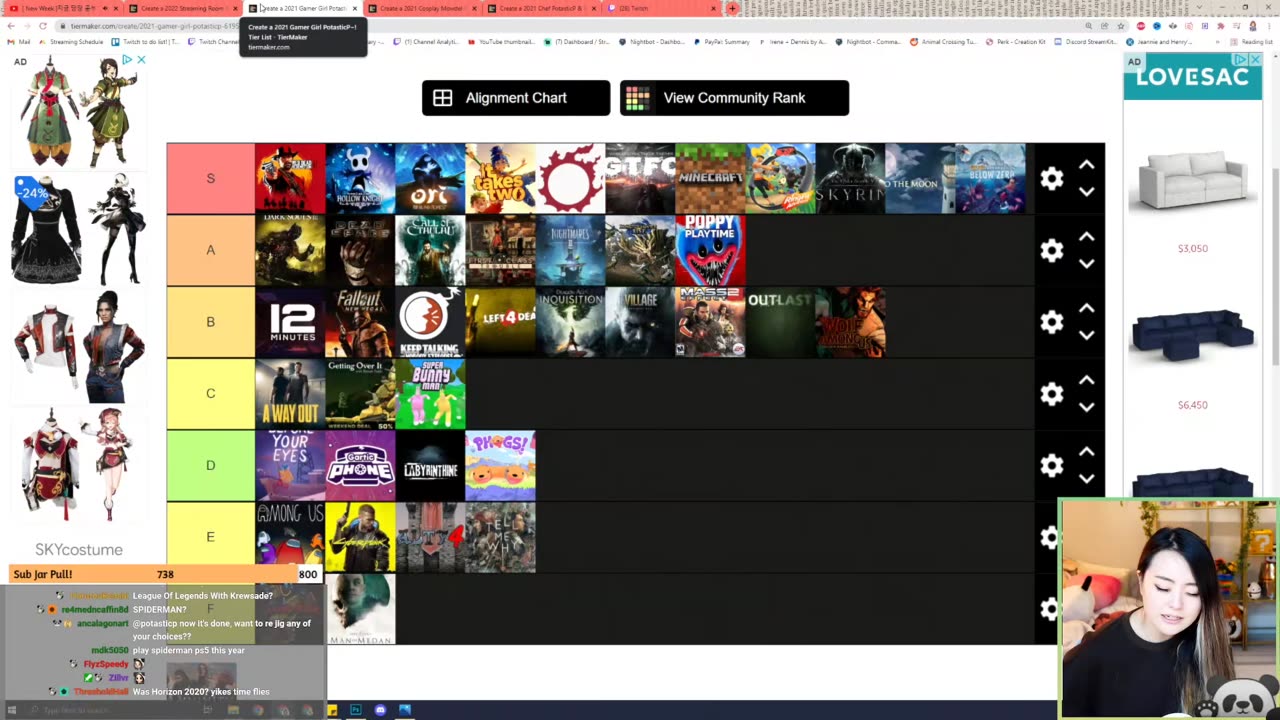Open the SKYcostume ad link

click(79, 549)
